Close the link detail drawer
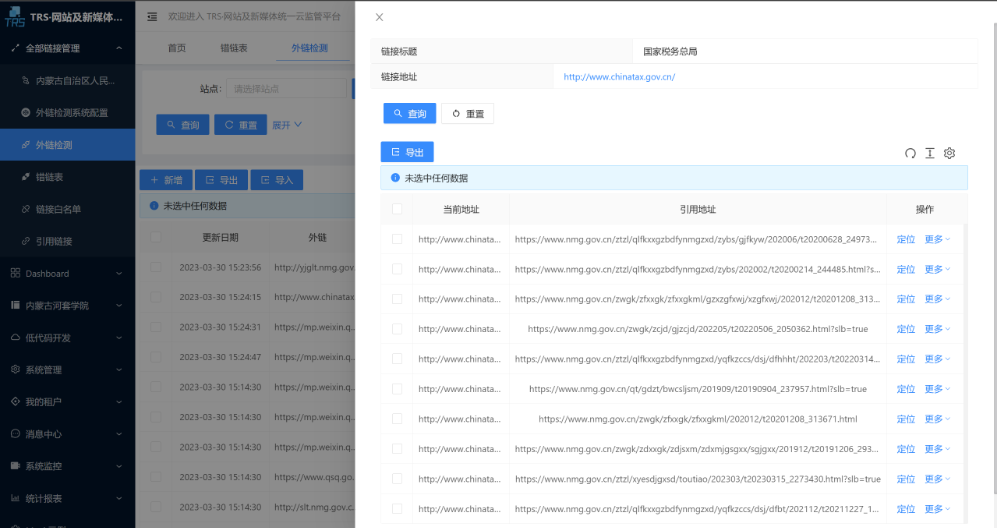This screenshot has width=997, height=528. [x=379, y=17]
